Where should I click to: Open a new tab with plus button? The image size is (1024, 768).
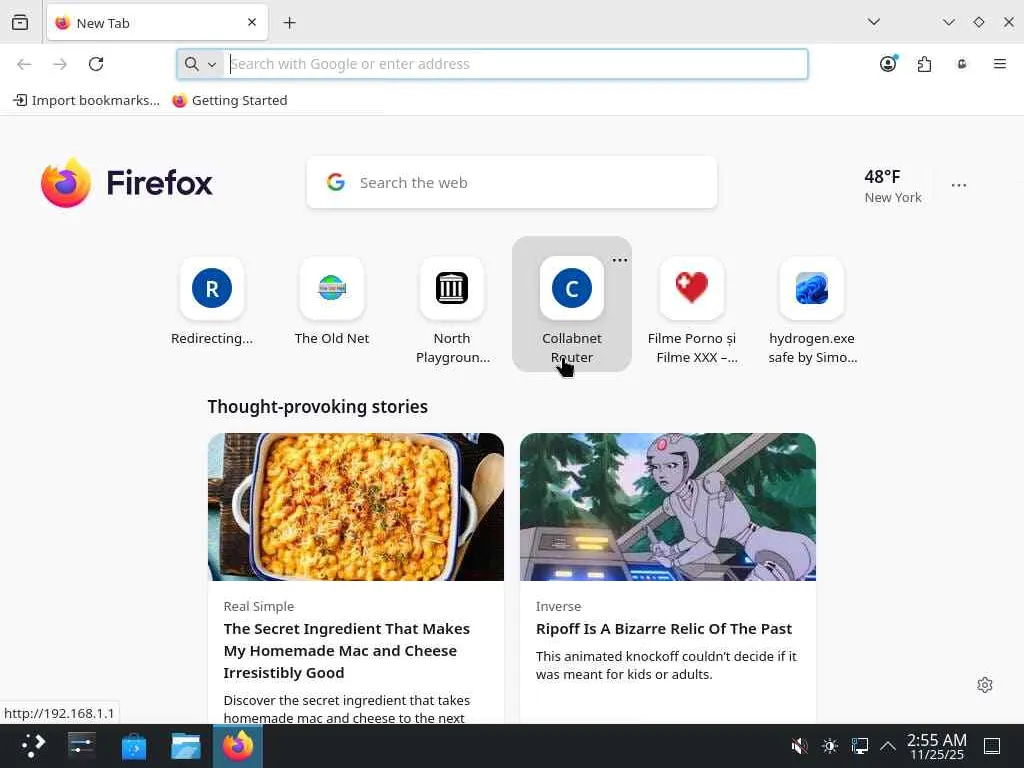tap(289, 23)
